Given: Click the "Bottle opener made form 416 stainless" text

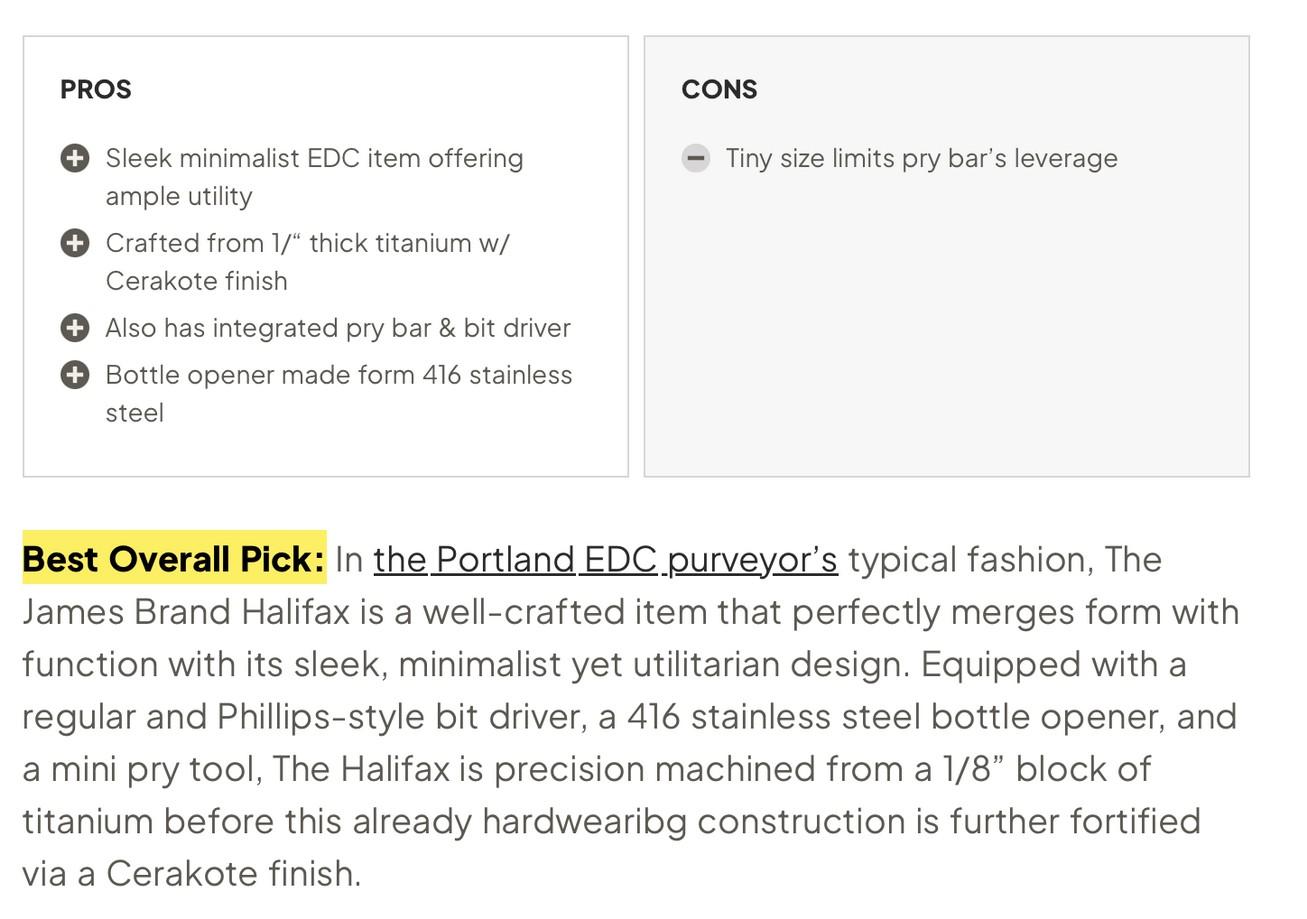Looking at the screenshot, I should (x=339, y=375).
